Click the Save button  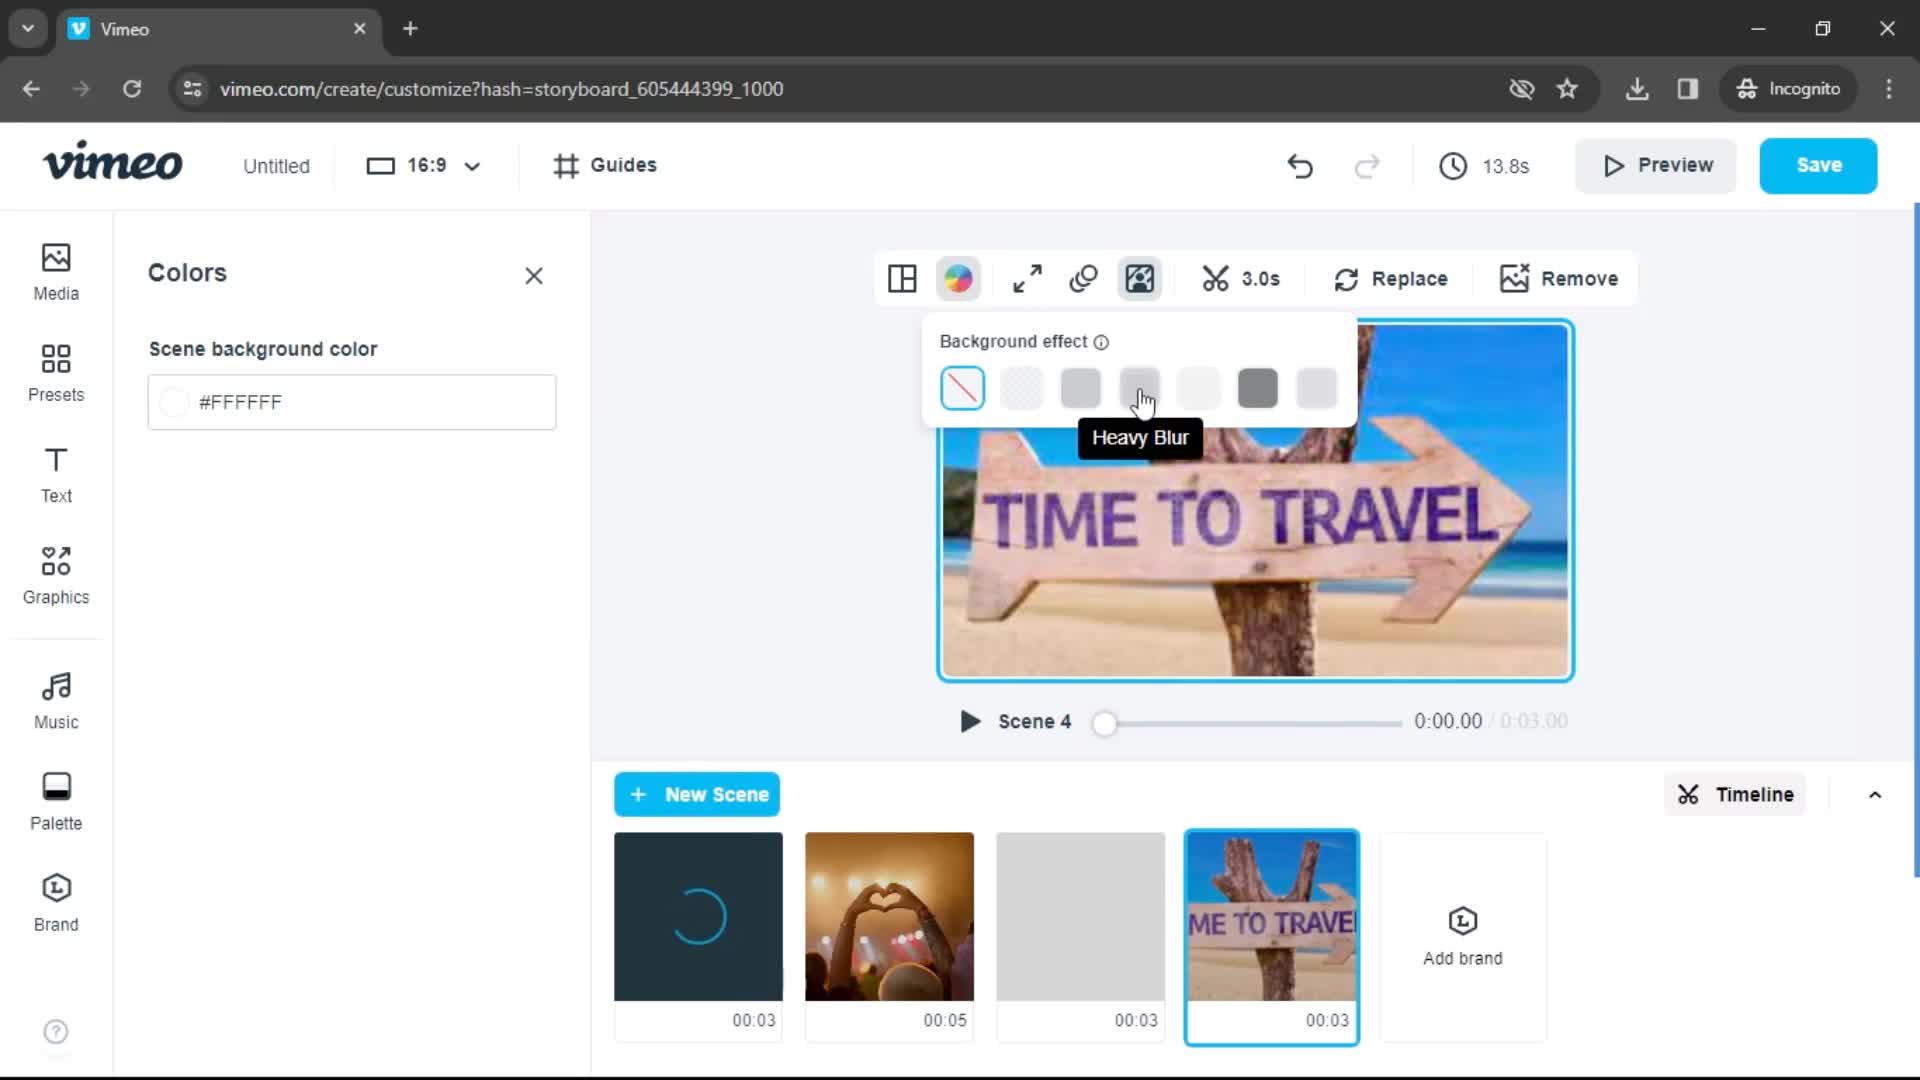click(1820, 165)
